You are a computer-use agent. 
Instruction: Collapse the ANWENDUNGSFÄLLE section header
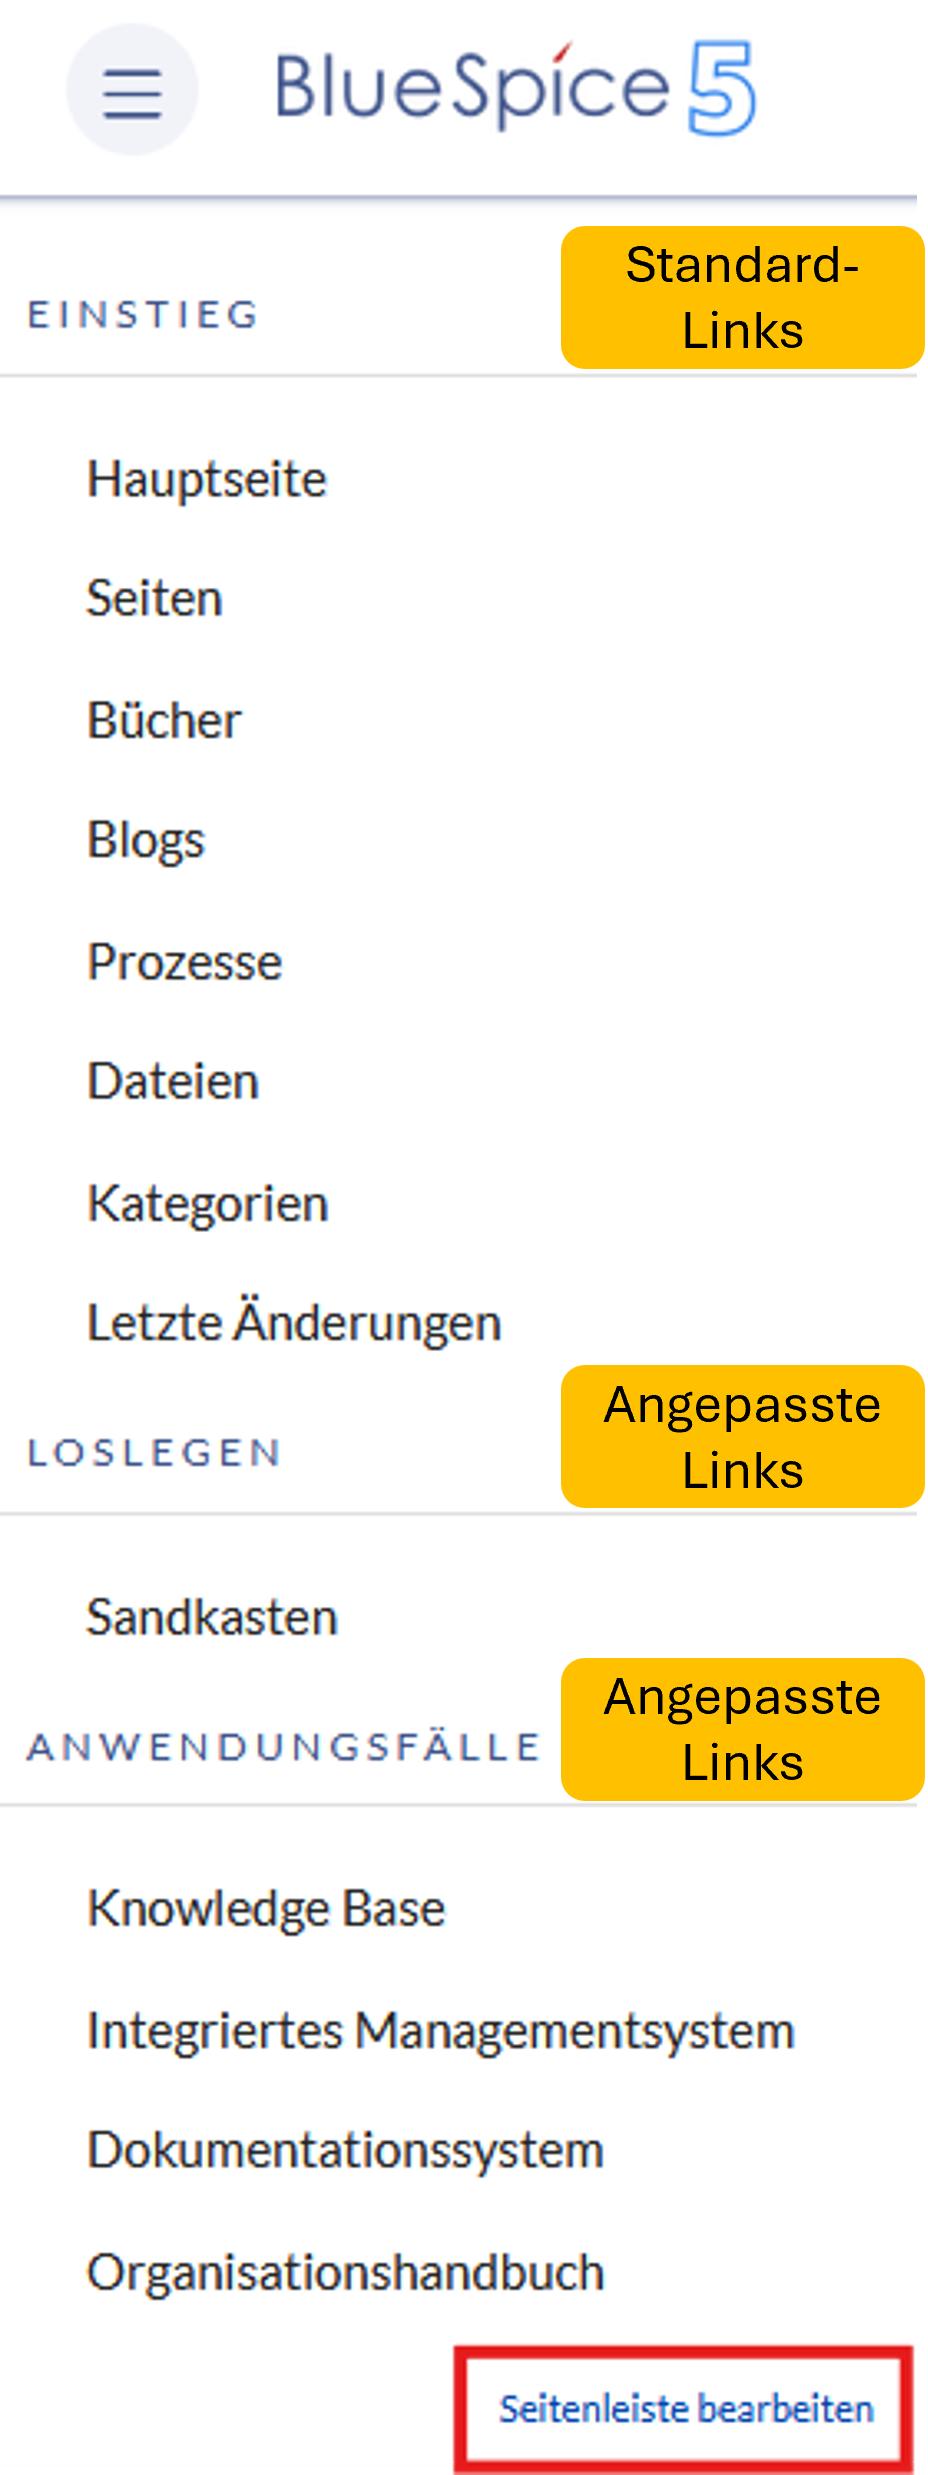(x=283, y=1747)
